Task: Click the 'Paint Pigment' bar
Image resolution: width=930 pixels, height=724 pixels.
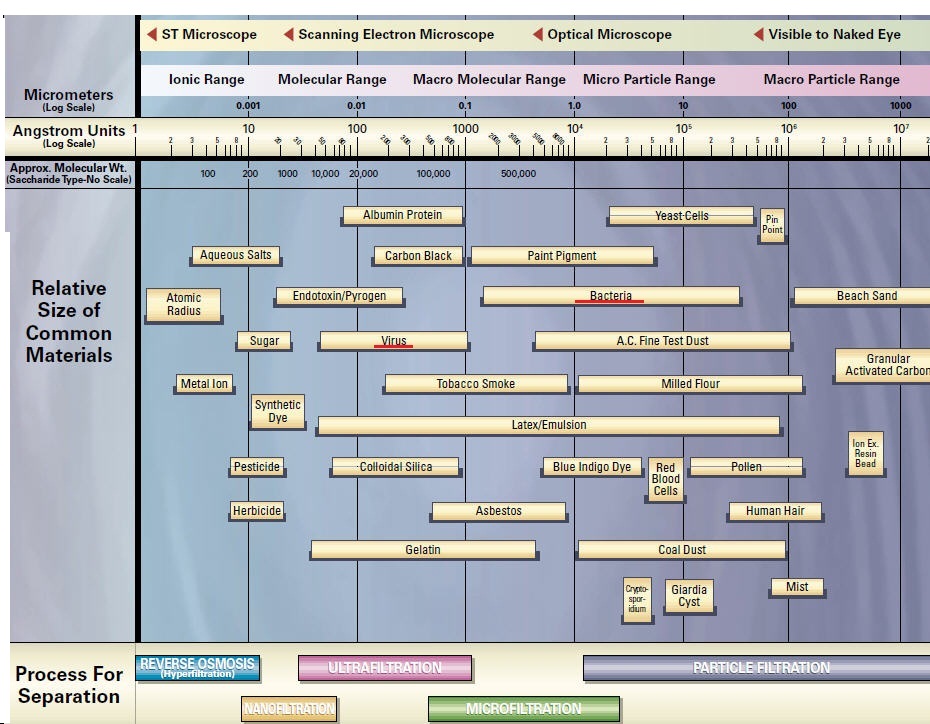Action: [x=562, y=256]
